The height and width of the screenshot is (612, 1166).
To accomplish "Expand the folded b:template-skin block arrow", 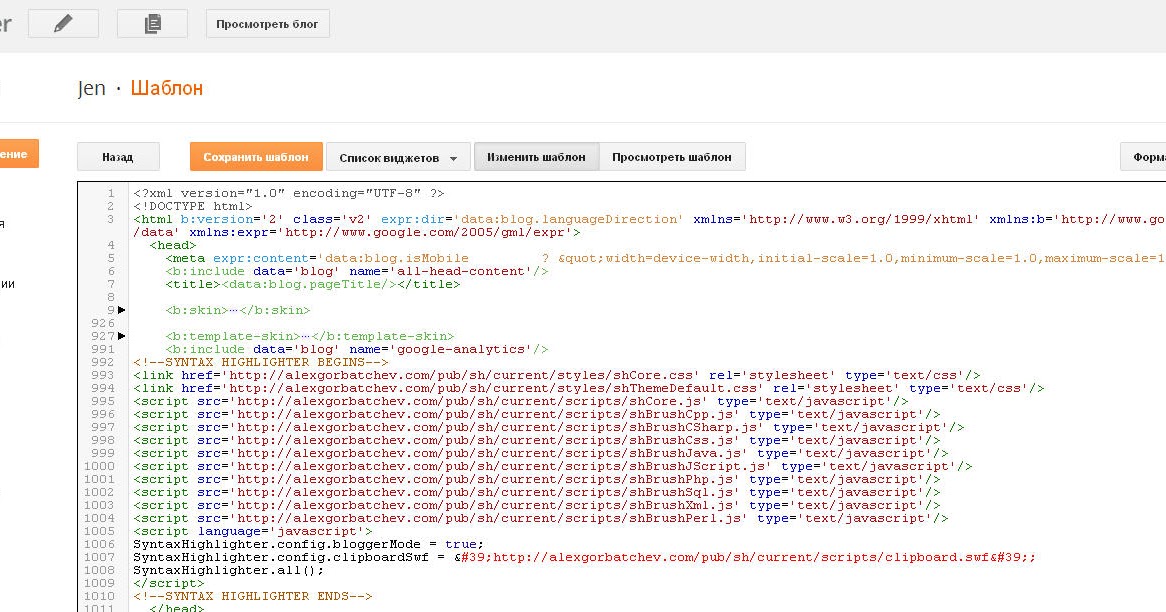I will point(121,336).
